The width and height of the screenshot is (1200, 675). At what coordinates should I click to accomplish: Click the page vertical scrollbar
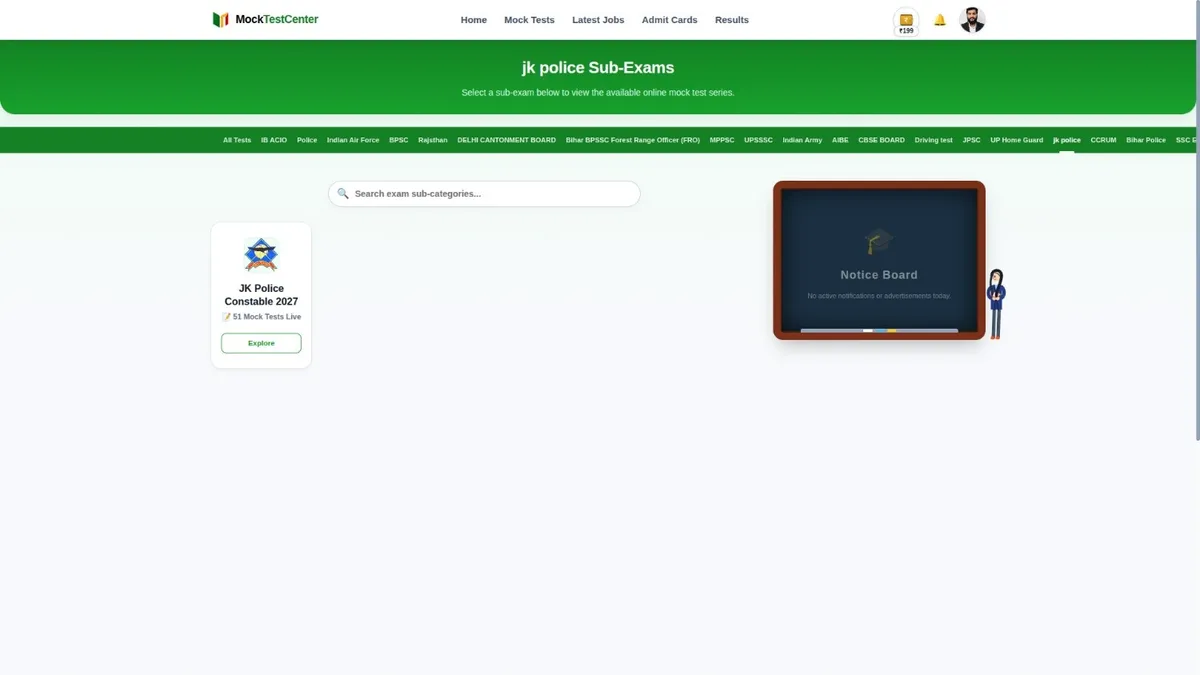coord(1197,220)
